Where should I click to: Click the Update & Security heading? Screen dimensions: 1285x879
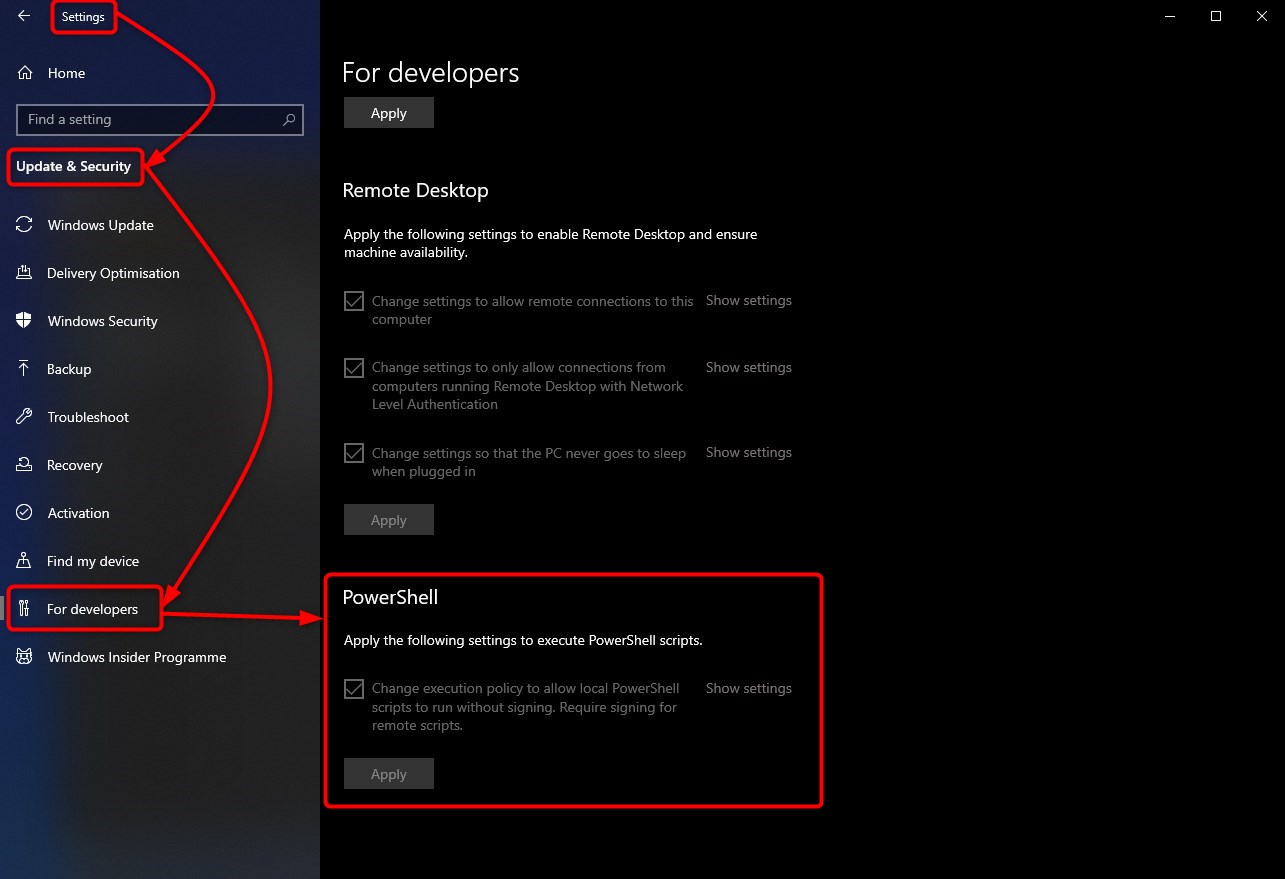pos(74,166)
